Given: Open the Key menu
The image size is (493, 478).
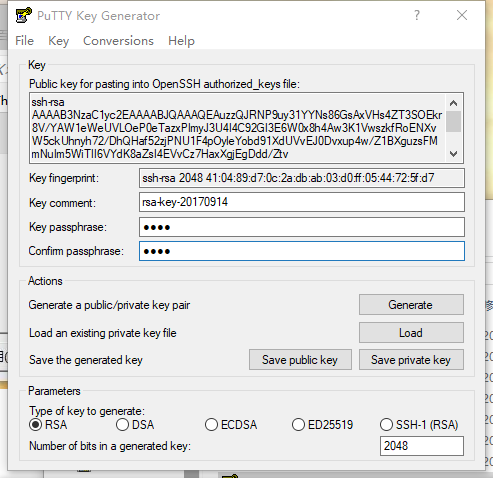Looking at the screenshot, I should (x=58, y=41).
